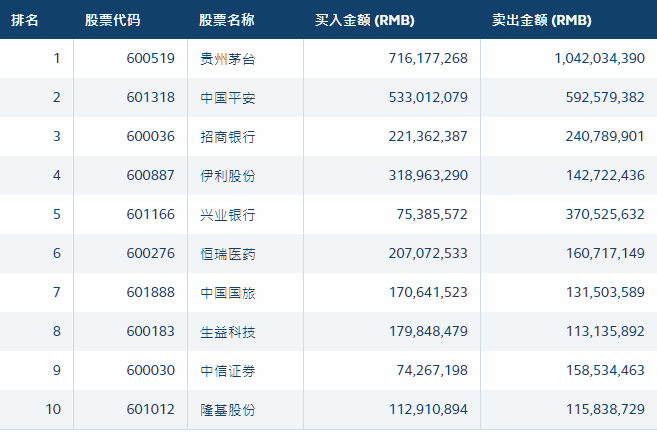The width and height of the screenshot is (657, 432).
Task: Click buy amount 170,641,523
Action: (x=428, y=292)
